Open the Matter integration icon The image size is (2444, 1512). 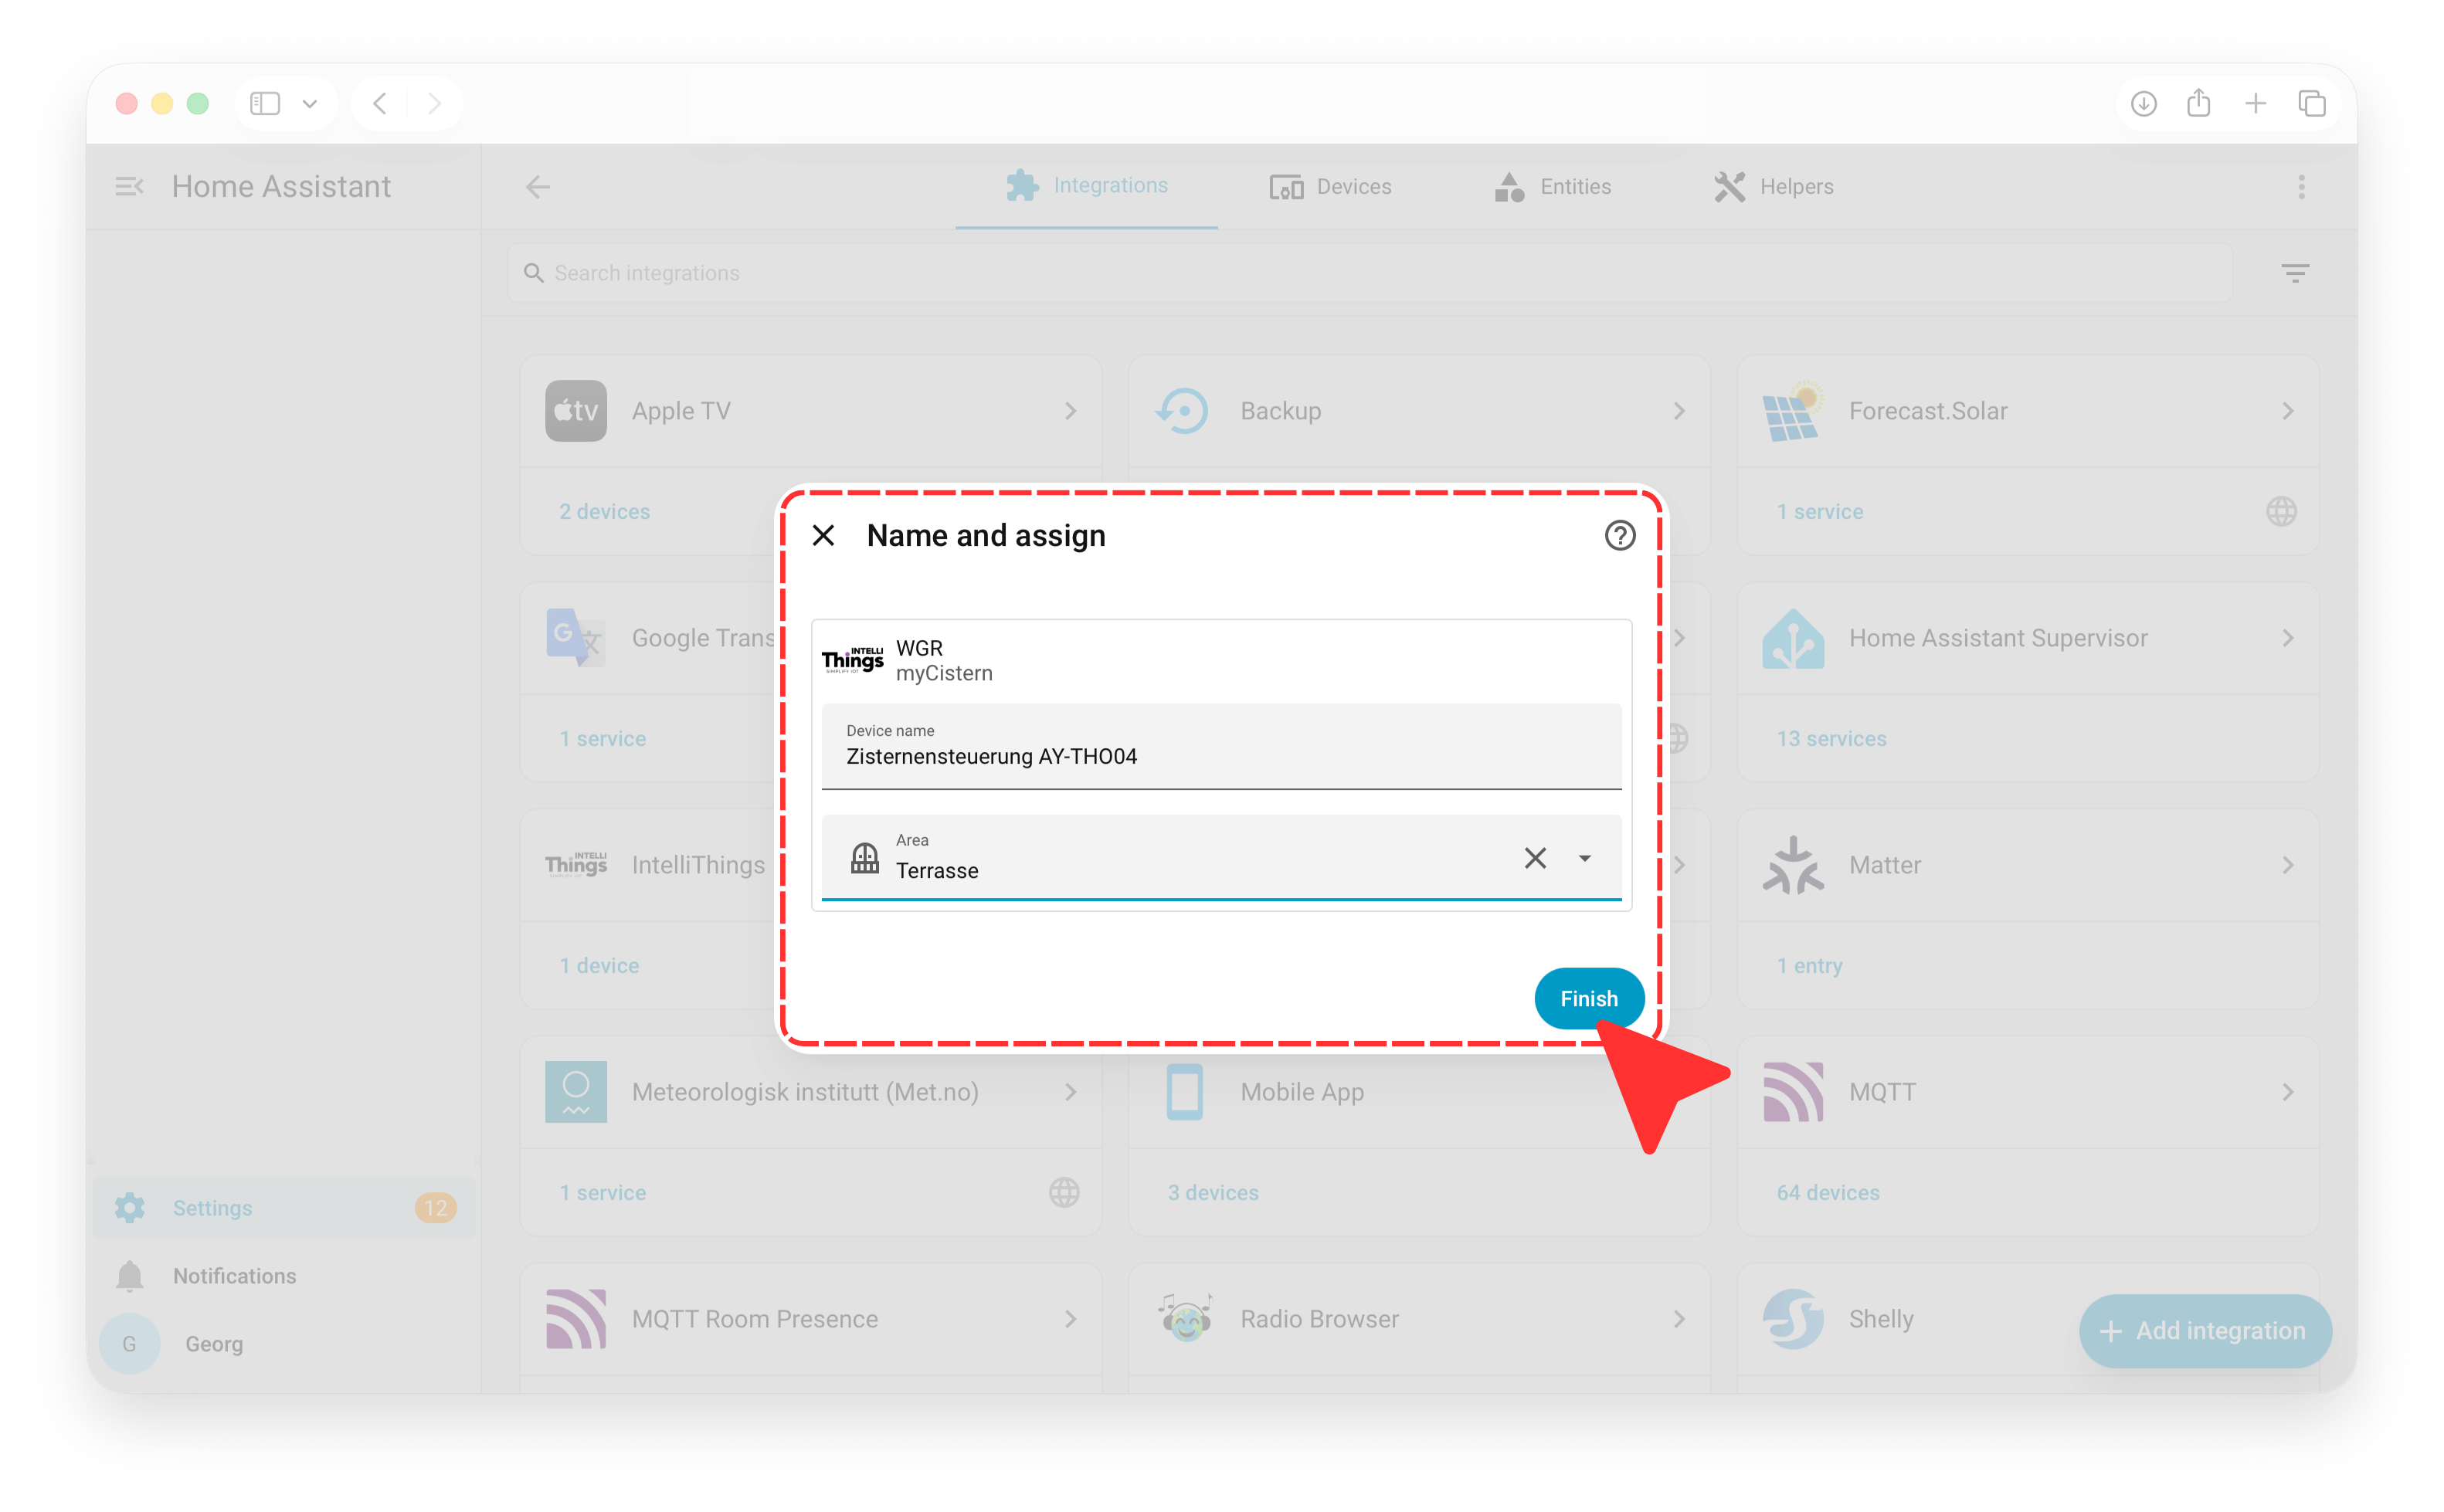pos(1793,865)
